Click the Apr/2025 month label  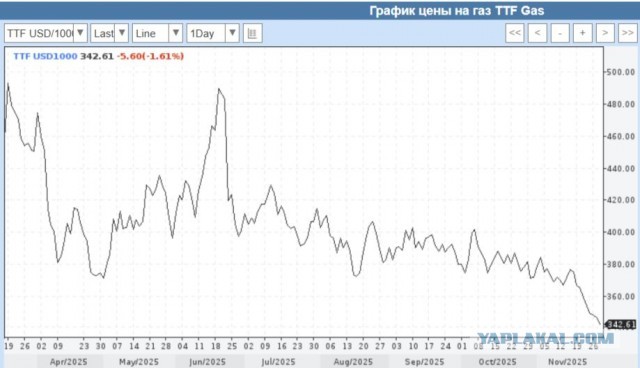pos(69,362)
